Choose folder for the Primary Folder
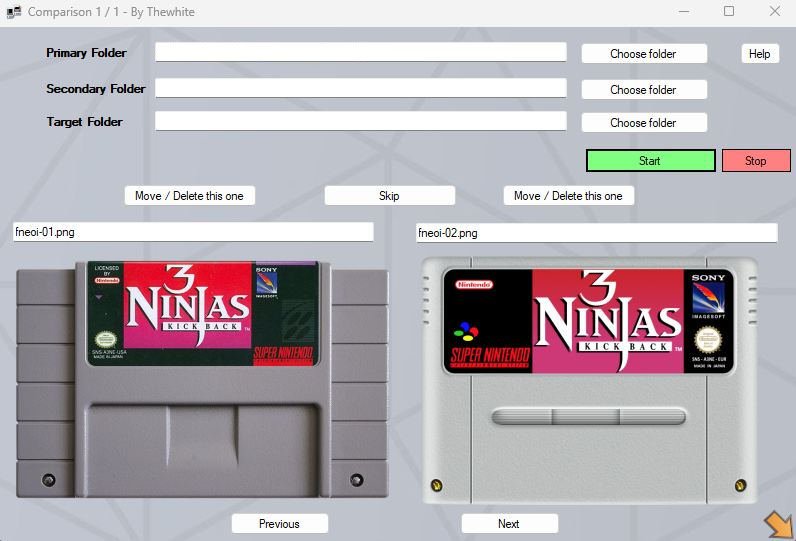The width and height of the screenshot is (796, 541). (644, 54)
